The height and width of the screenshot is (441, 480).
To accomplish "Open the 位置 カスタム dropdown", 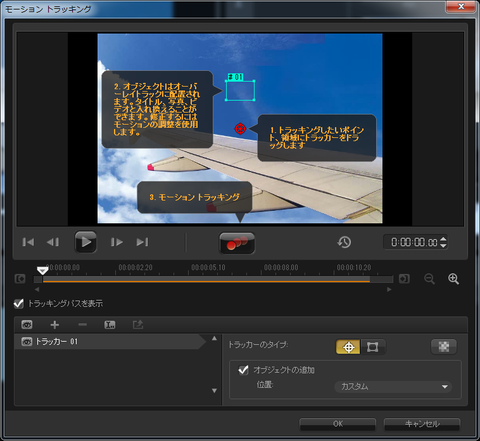I will pyautogui.click(x=393, y=387).
